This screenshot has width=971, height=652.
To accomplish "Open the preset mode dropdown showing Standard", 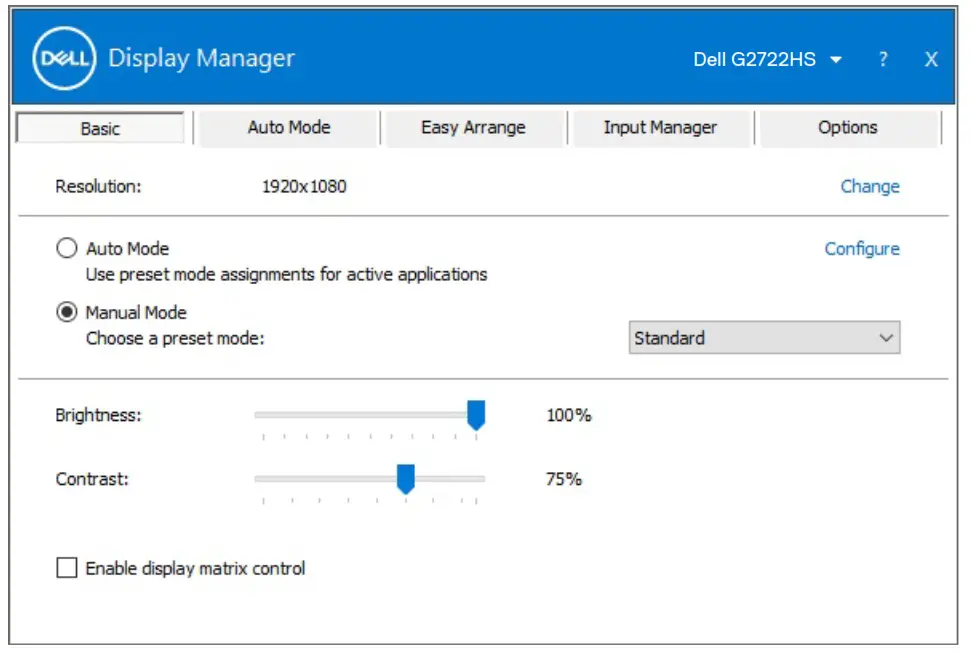I will tap(765, 338).
